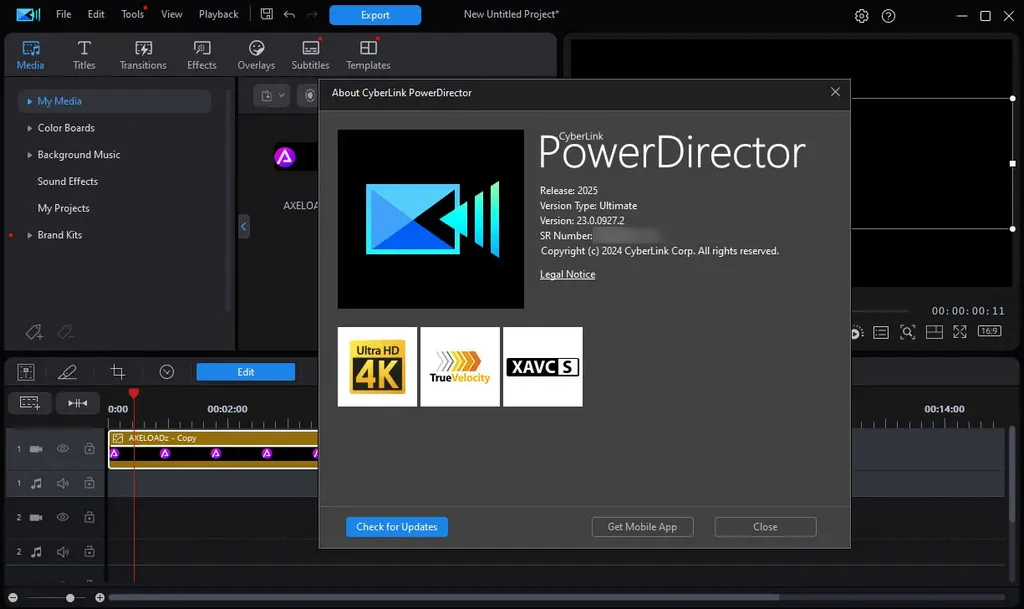Open the Legal Notice link

click(568, 275)
